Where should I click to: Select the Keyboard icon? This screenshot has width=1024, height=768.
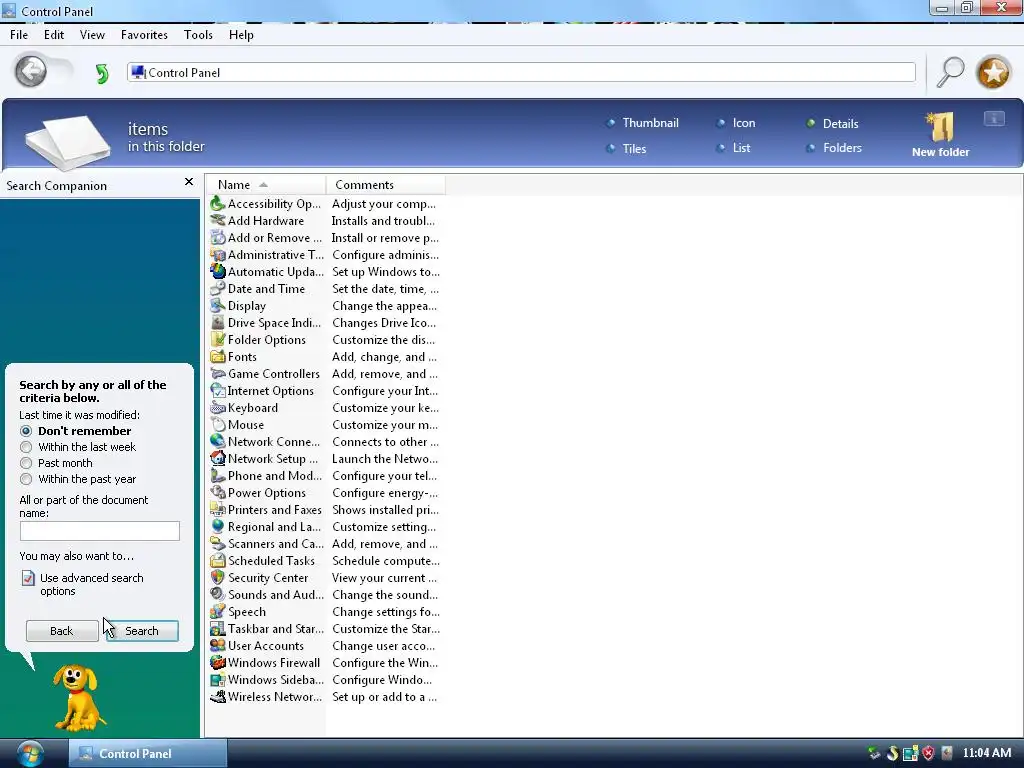coord(217,408)
